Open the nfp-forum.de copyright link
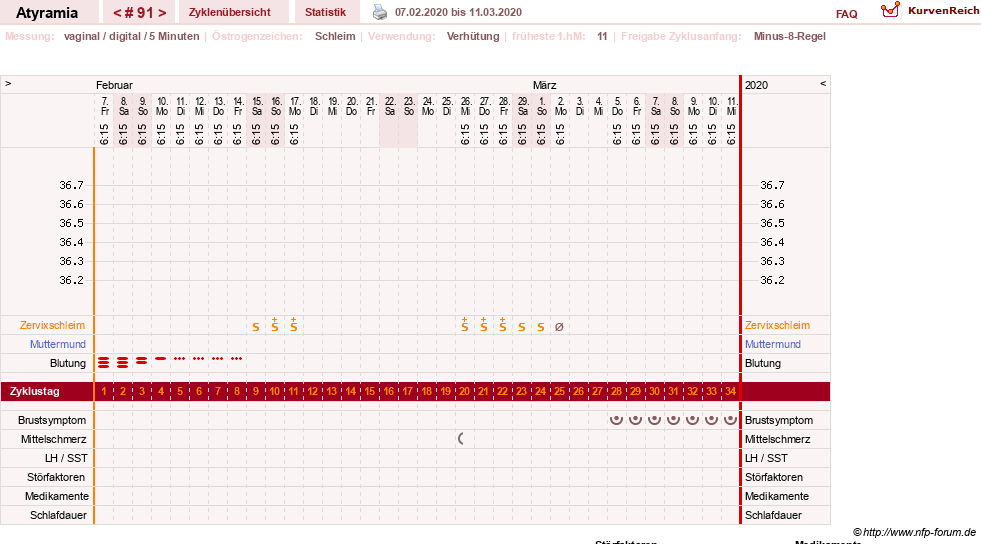This screenshot has height=544, width=981. click(914, 532)
